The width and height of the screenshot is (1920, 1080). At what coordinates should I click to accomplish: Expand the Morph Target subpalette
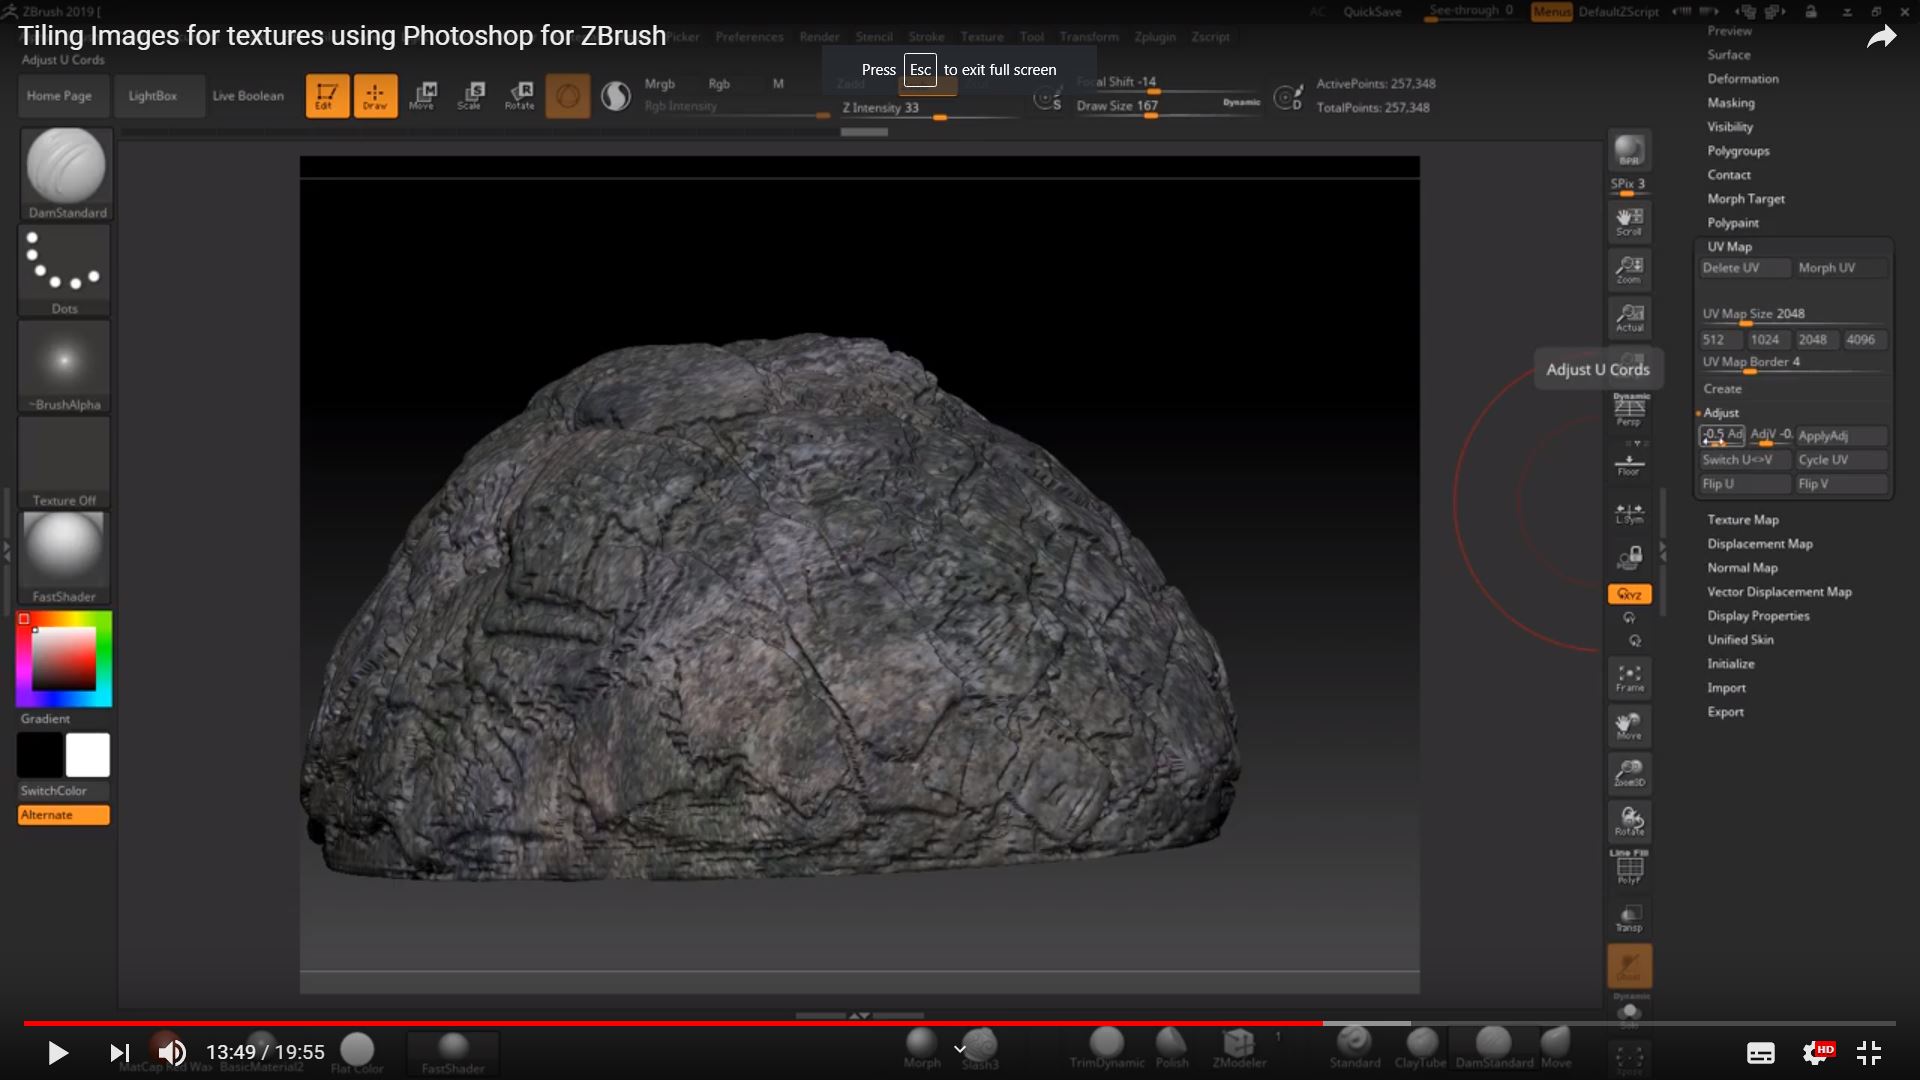[1745, 199]
